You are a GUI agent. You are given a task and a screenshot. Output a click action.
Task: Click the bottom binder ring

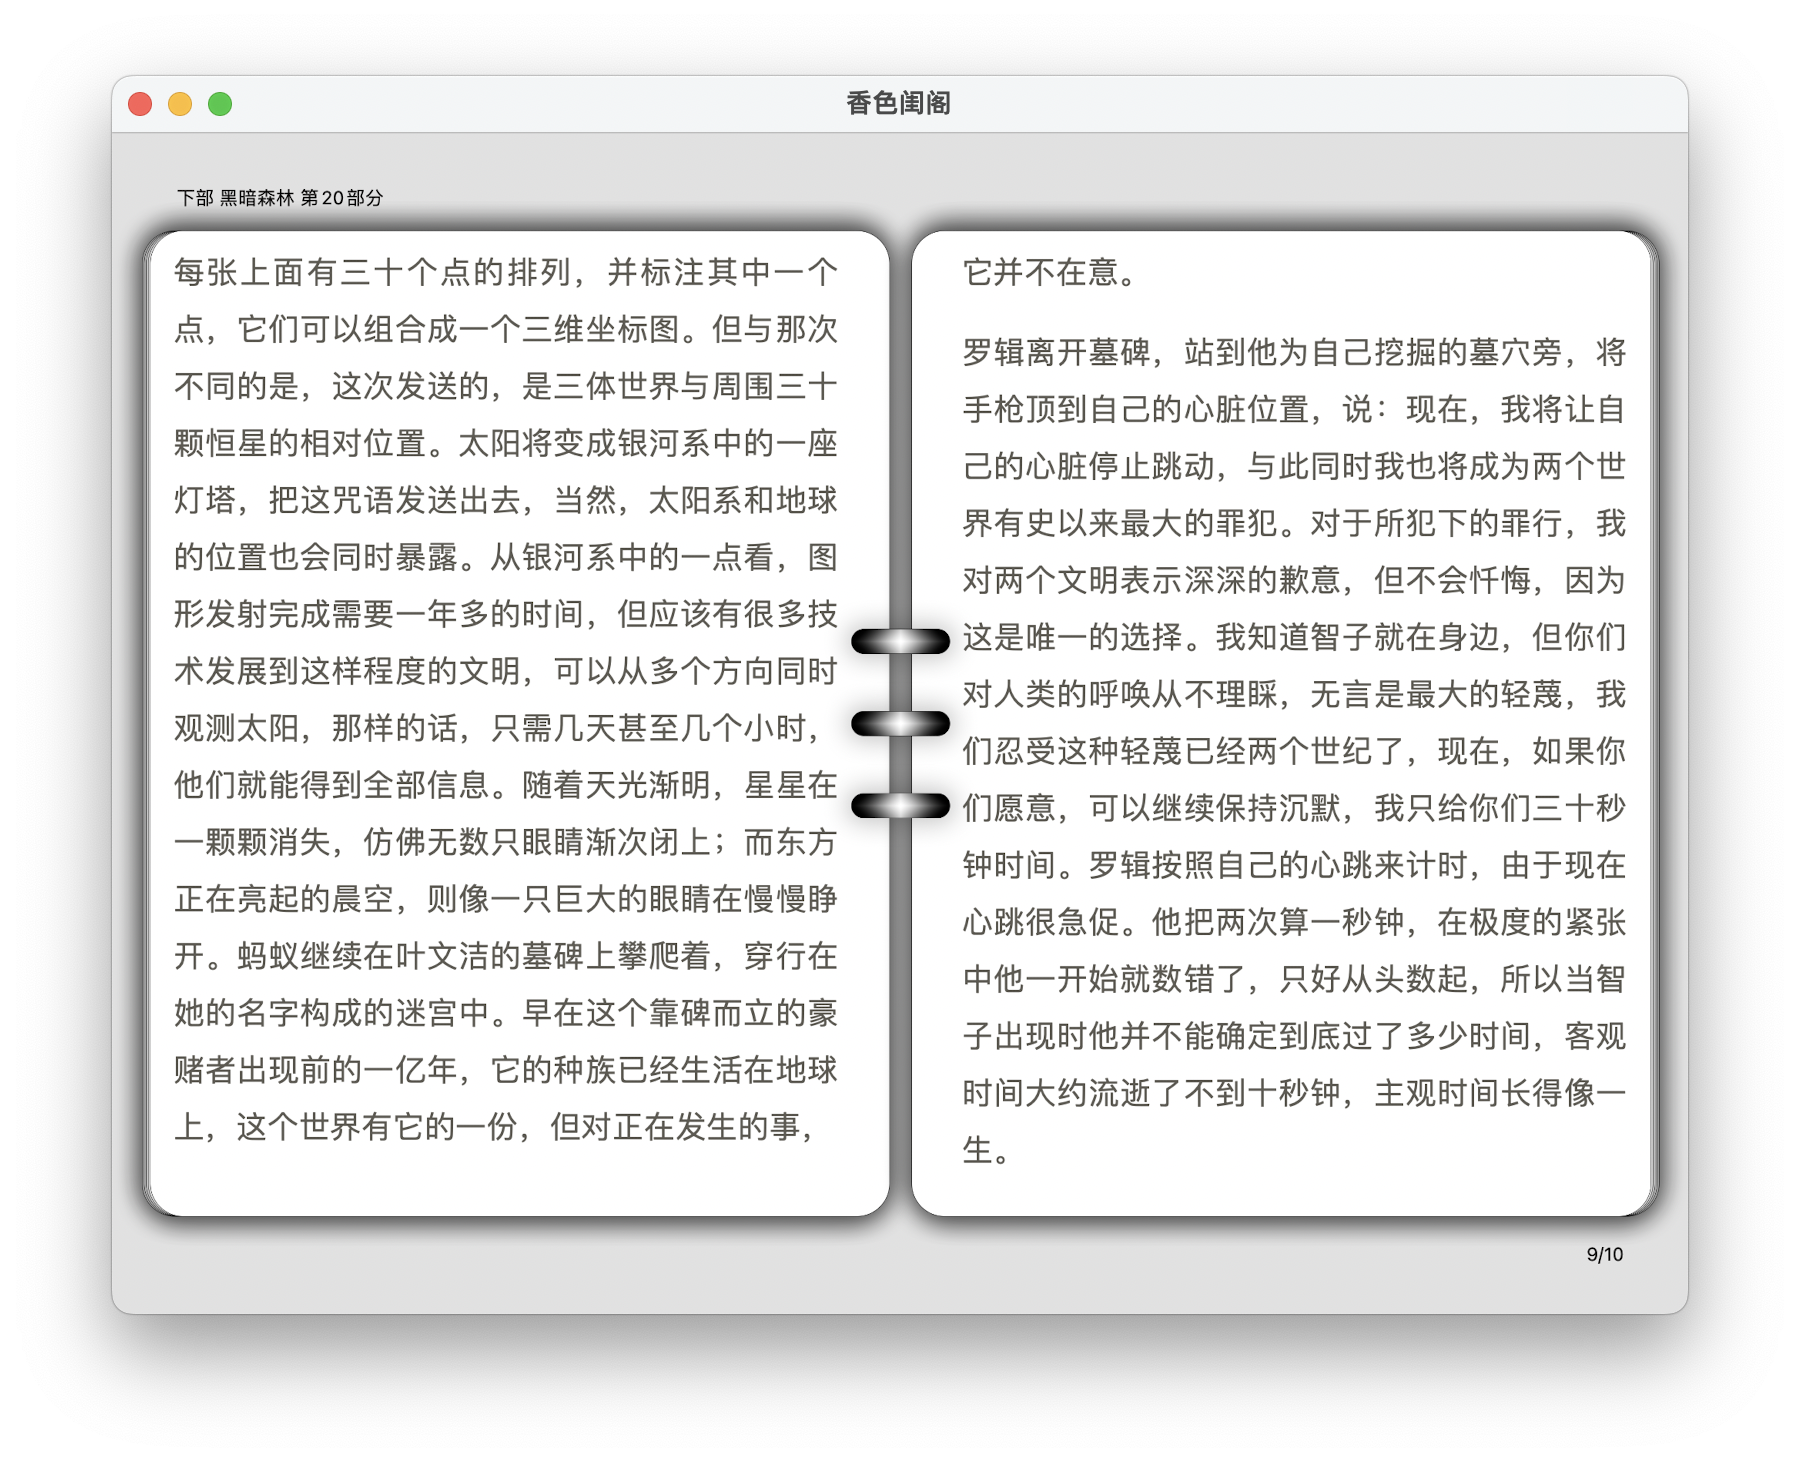point(900,805)
